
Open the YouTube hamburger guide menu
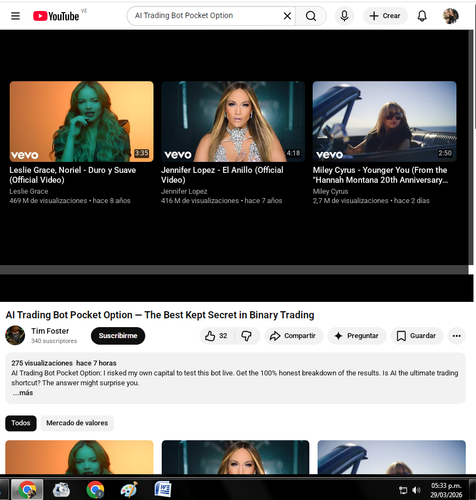[x=15, y=16]
